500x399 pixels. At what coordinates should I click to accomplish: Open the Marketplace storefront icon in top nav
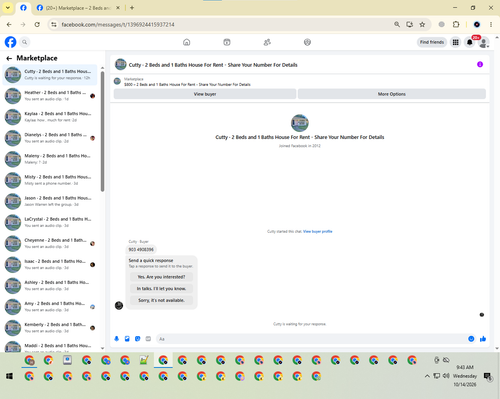click(x=227, y=42)
